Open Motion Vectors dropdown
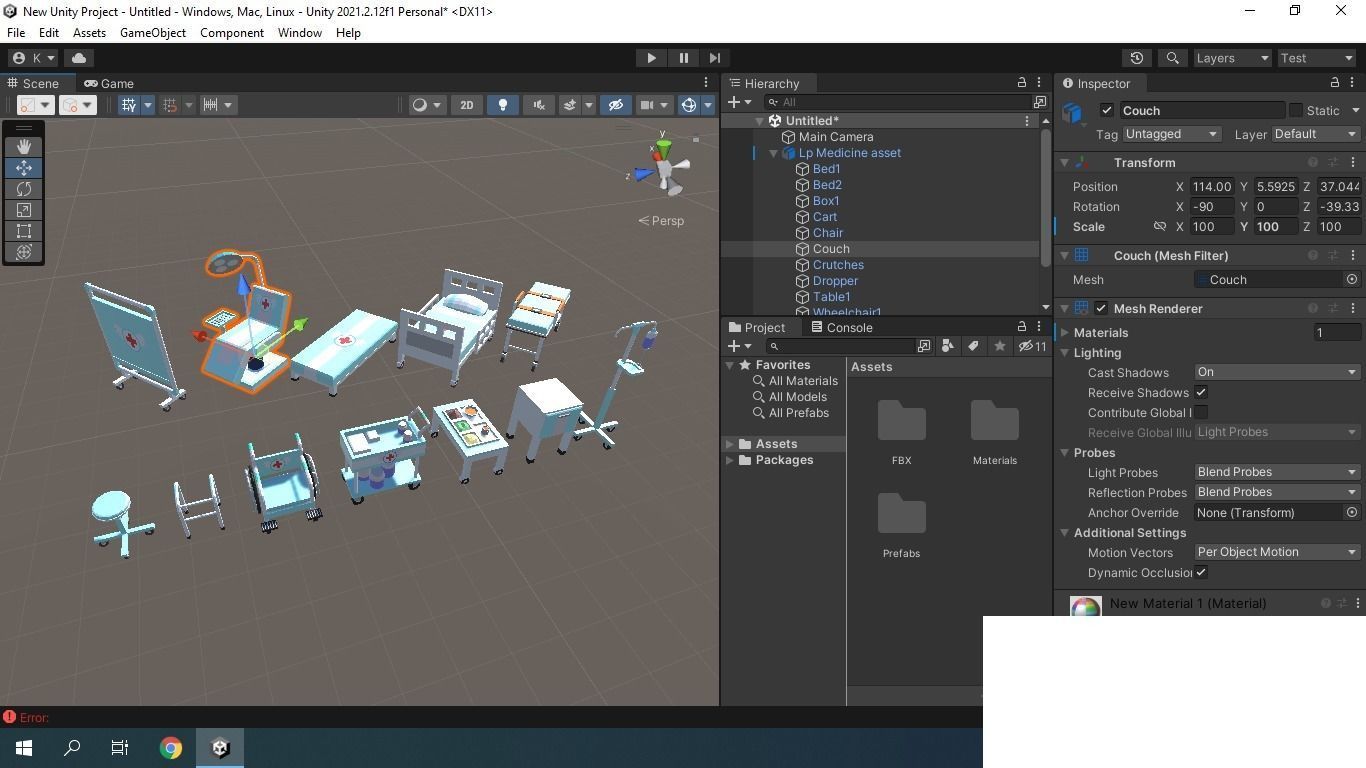 click(x=1277, y=552)
